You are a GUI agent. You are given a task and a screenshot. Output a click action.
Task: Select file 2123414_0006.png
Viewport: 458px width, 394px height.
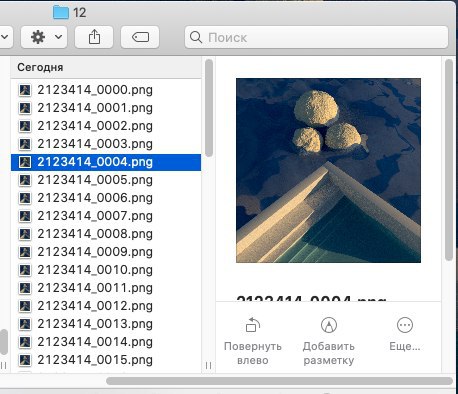106,198
